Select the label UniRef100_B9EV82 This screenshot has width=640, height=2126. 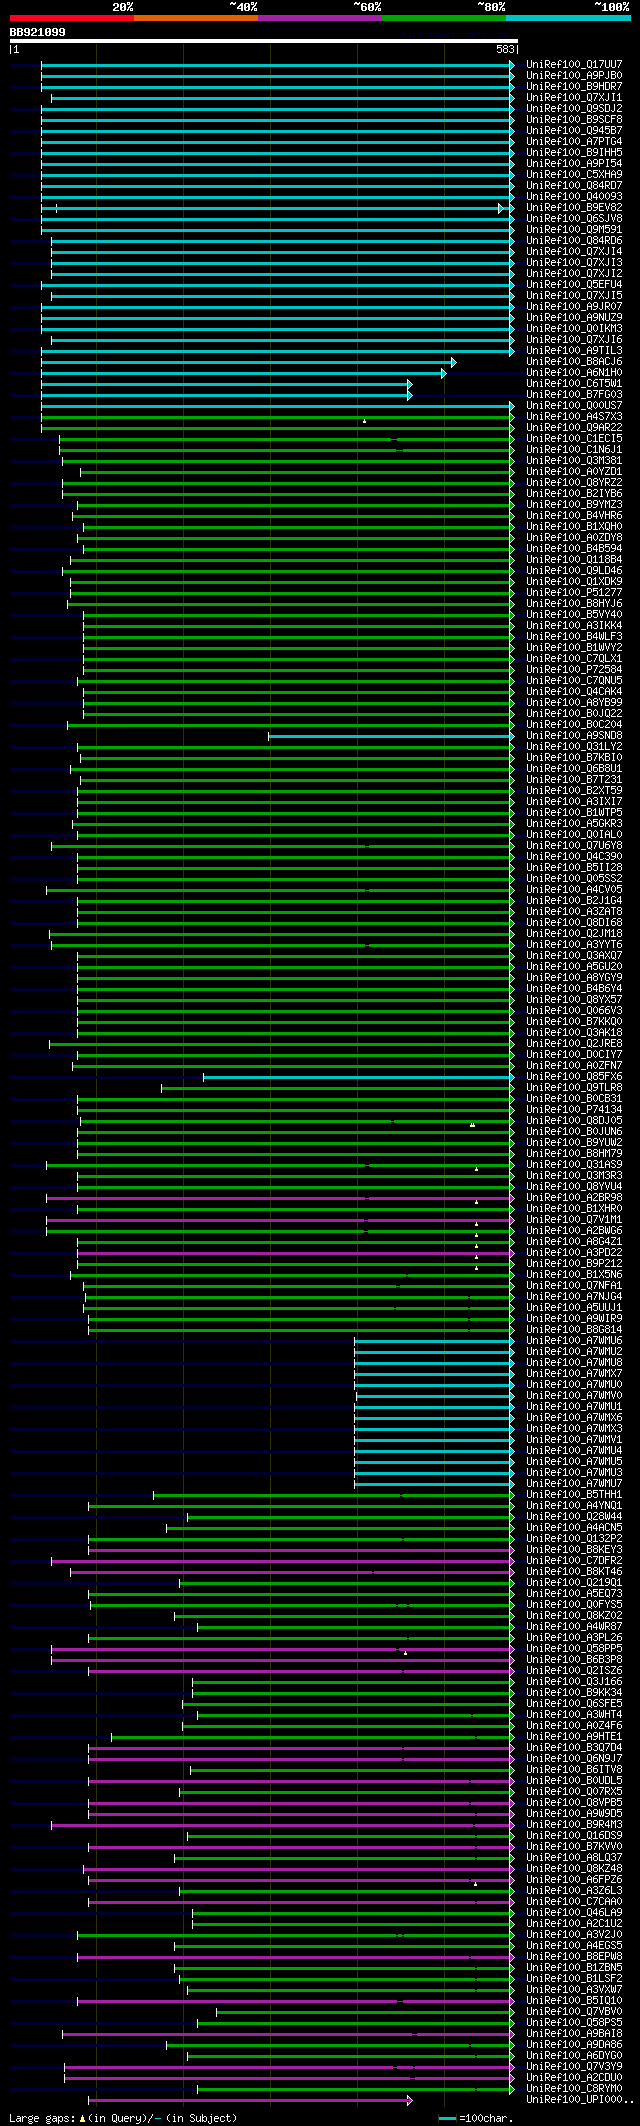[574, 207]
